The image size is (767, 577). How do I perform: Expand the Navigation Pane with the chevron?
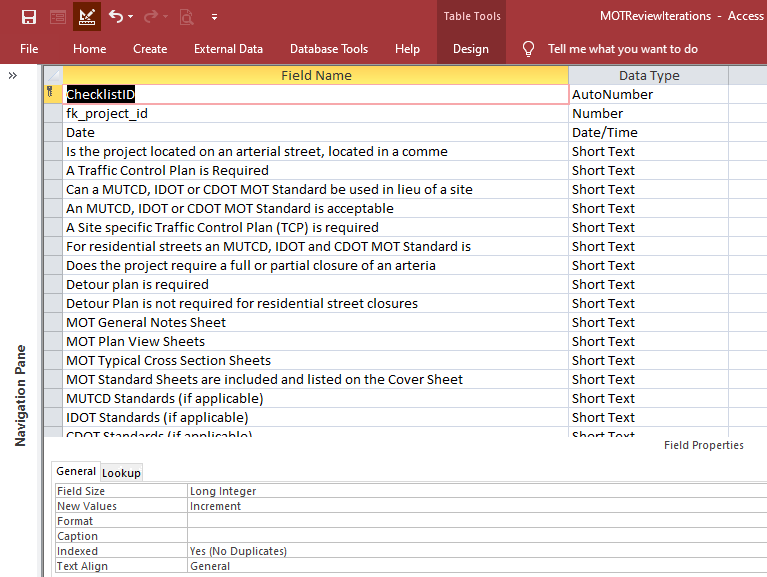click(x=13, y=75)
